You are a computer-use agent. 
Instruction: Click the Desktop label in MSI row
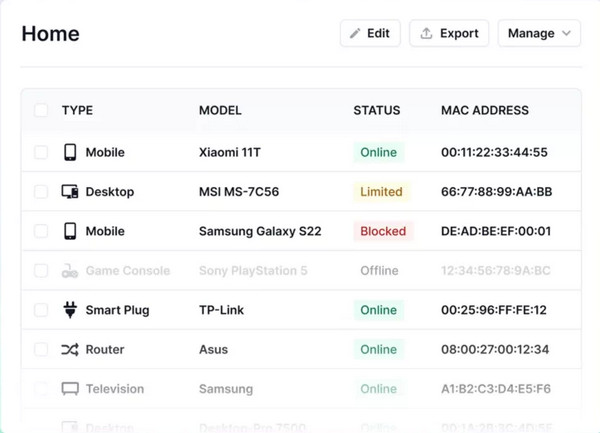(x=109, y=192)
